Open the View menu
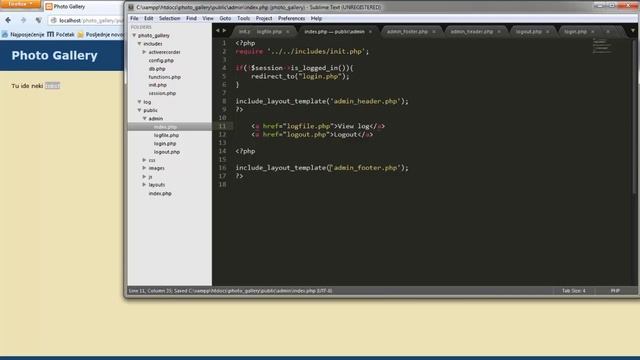Viewport: 640px width, 360px height. coord(208,18)
